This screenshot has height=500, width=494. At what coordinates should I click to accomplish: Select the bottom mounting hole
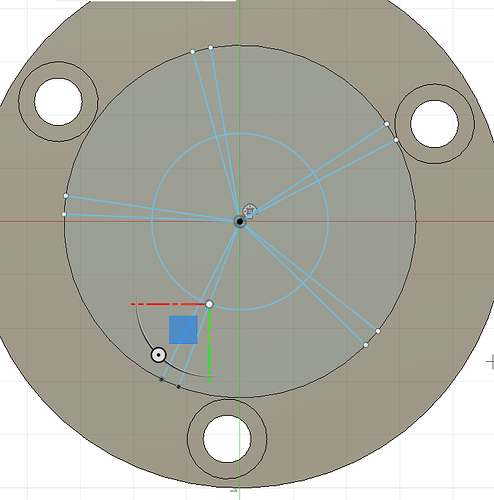[x=227, y=439]
